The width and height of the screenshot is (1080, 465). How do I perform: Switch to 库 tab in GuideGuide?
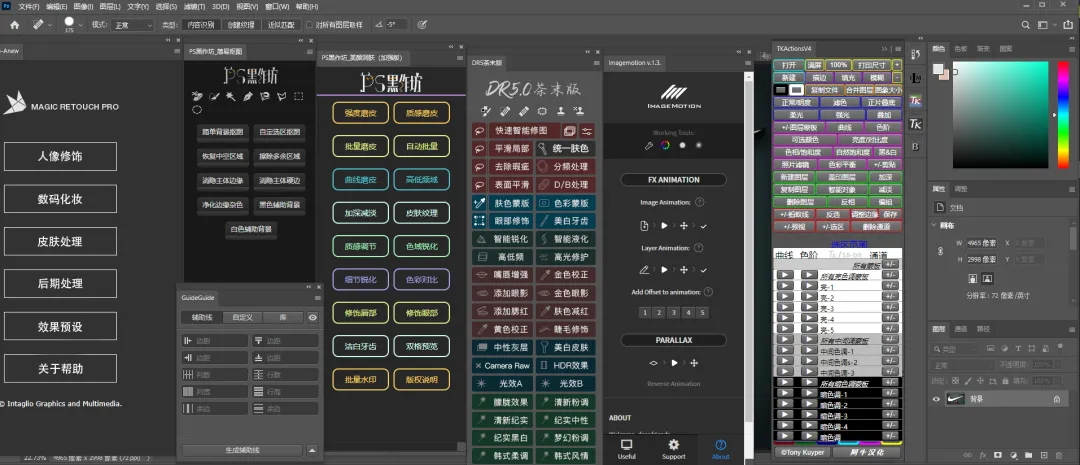coord(283,318)
